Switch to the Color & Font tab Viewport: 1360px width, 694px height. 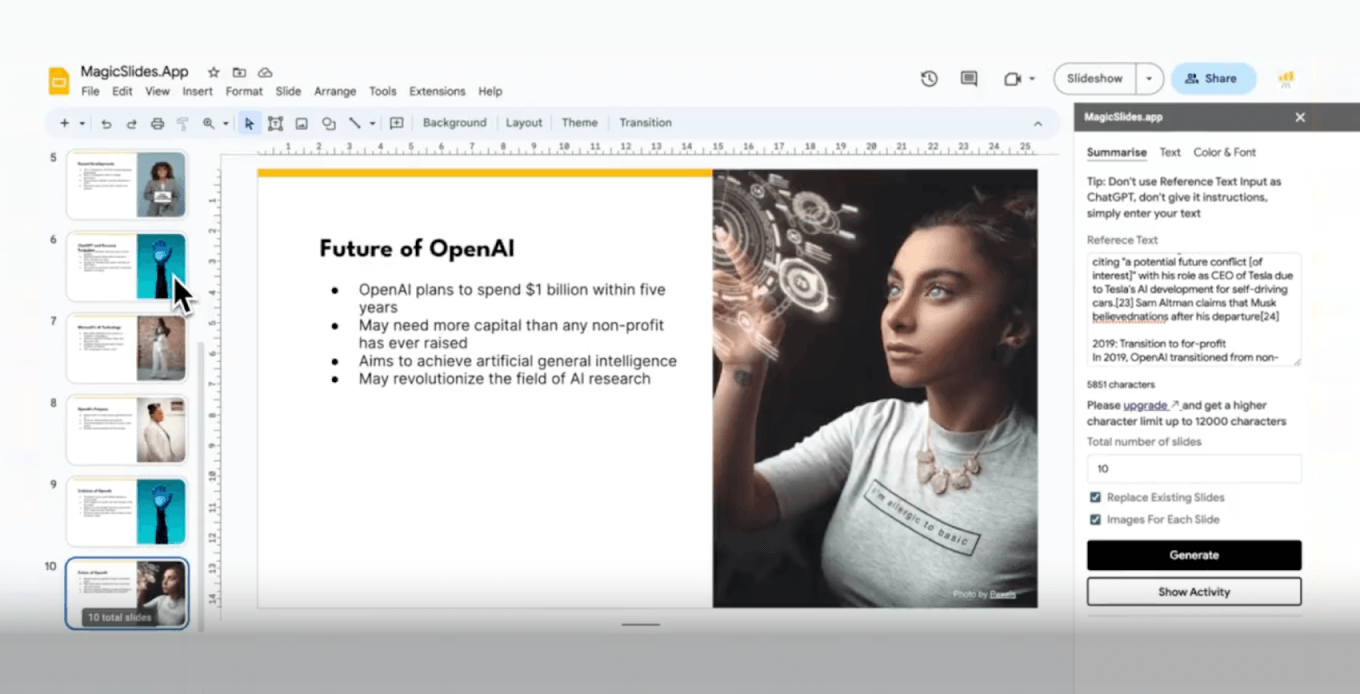1225,152
